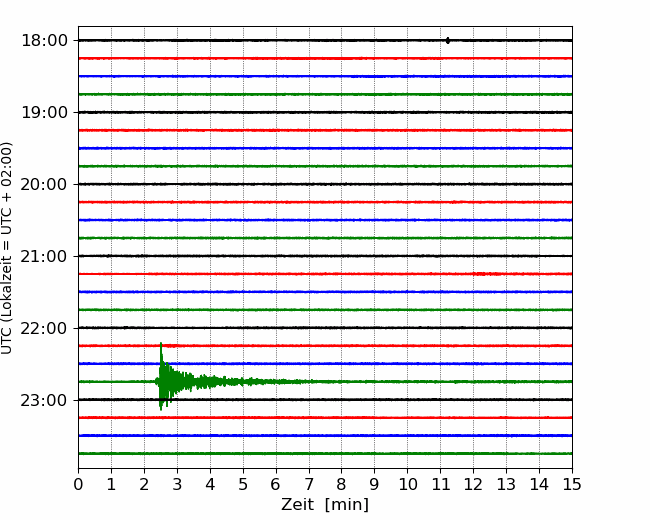Click the UTC Lokalzeit vertical axis title
The width and height of the screenshot is (650, 520).
(x=7, y=248)
